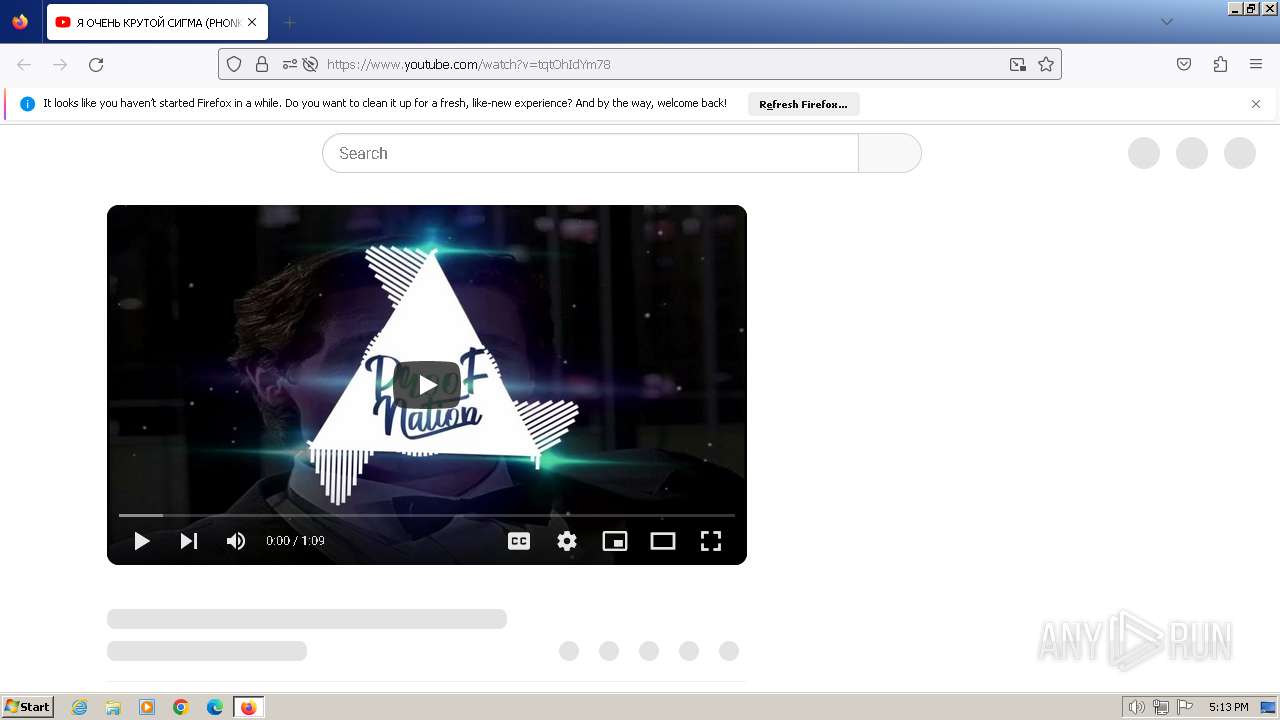
Task: Skip to next video in player
Action: pos(189,541)
